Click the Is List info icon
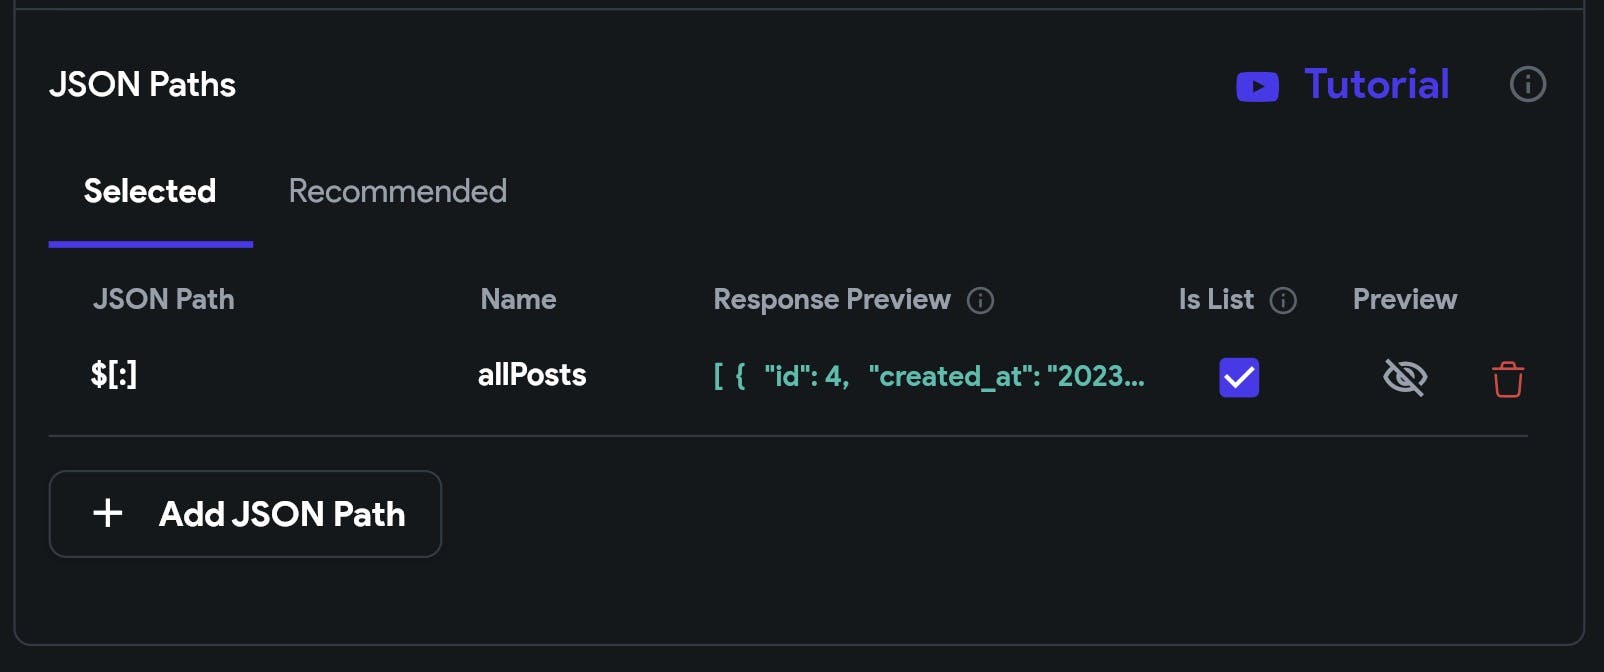 click(x=1283, y=300)
